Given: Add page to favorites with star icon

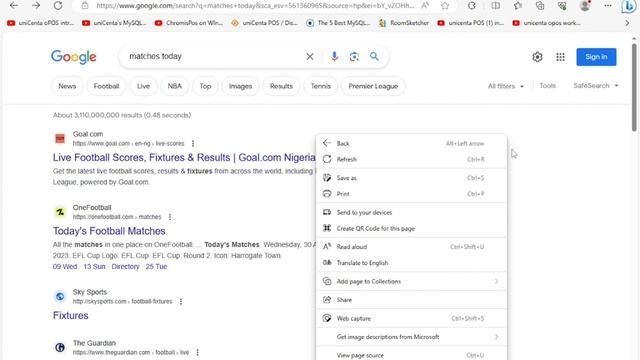Looking at the screenshot, I should point(445,5).
